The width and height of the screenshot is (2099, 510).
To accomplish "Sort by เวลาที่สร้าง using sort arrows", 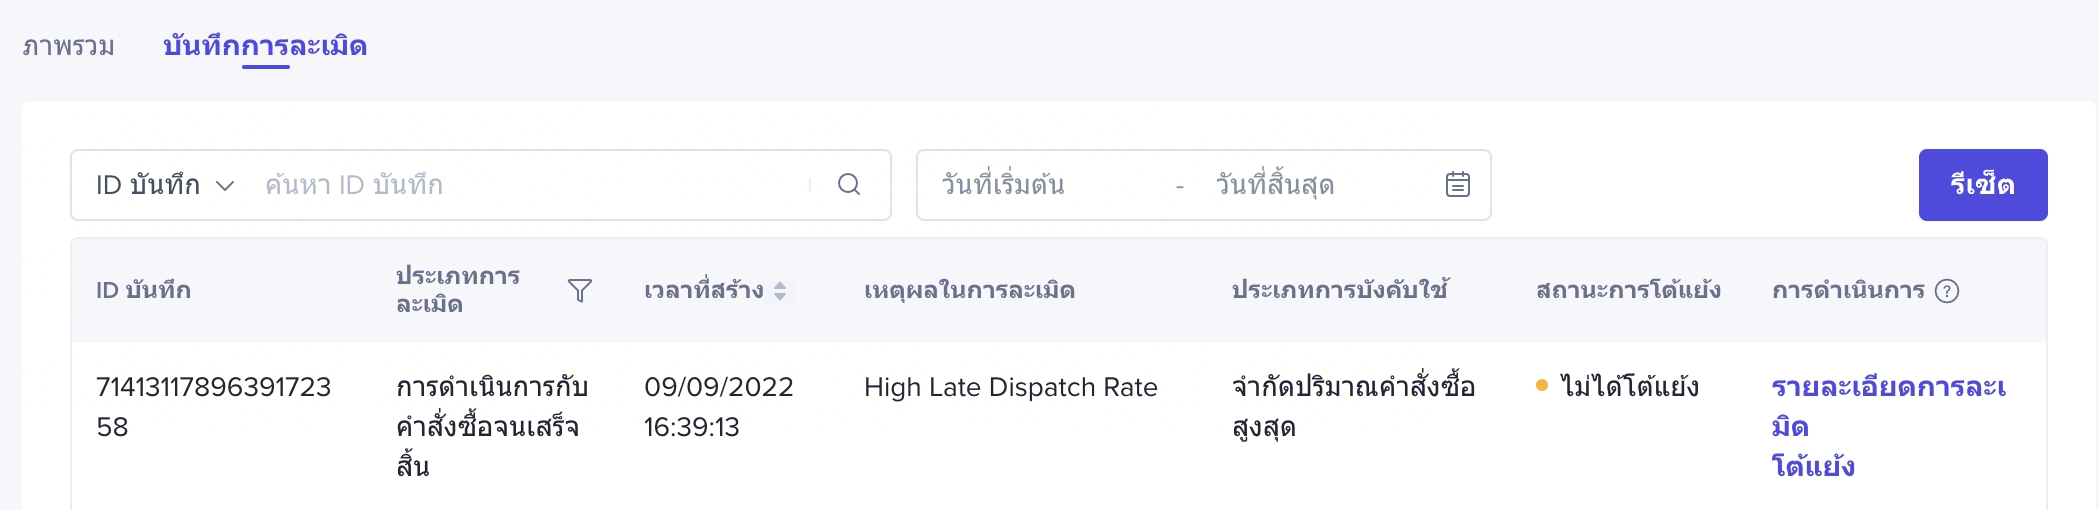I will pyautogui.click(x=780, y=291).
